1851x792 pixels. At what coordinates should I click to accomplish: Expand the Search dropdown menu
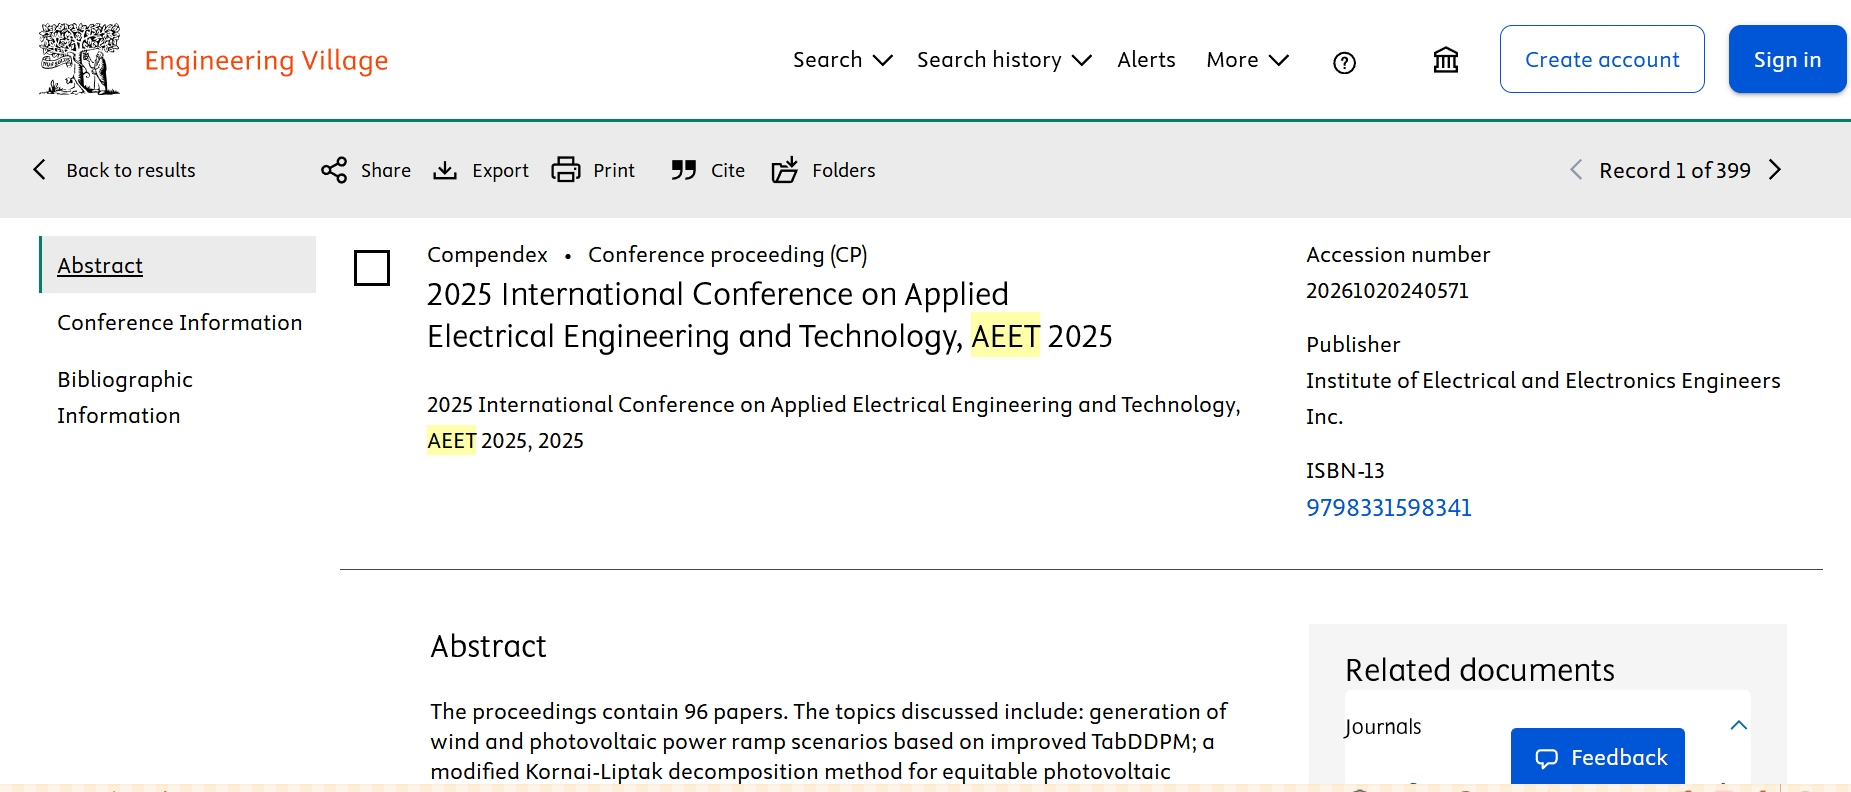point(842,60)
